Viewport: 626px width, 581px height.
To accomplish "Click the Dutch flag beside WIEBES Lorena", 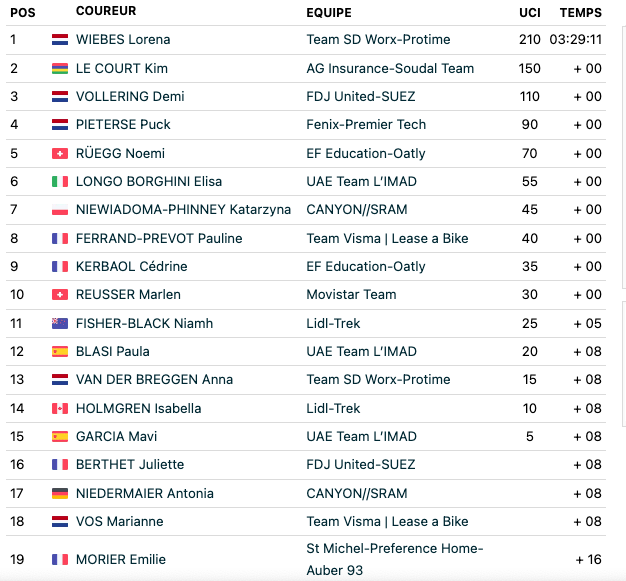I will point(60,40).
